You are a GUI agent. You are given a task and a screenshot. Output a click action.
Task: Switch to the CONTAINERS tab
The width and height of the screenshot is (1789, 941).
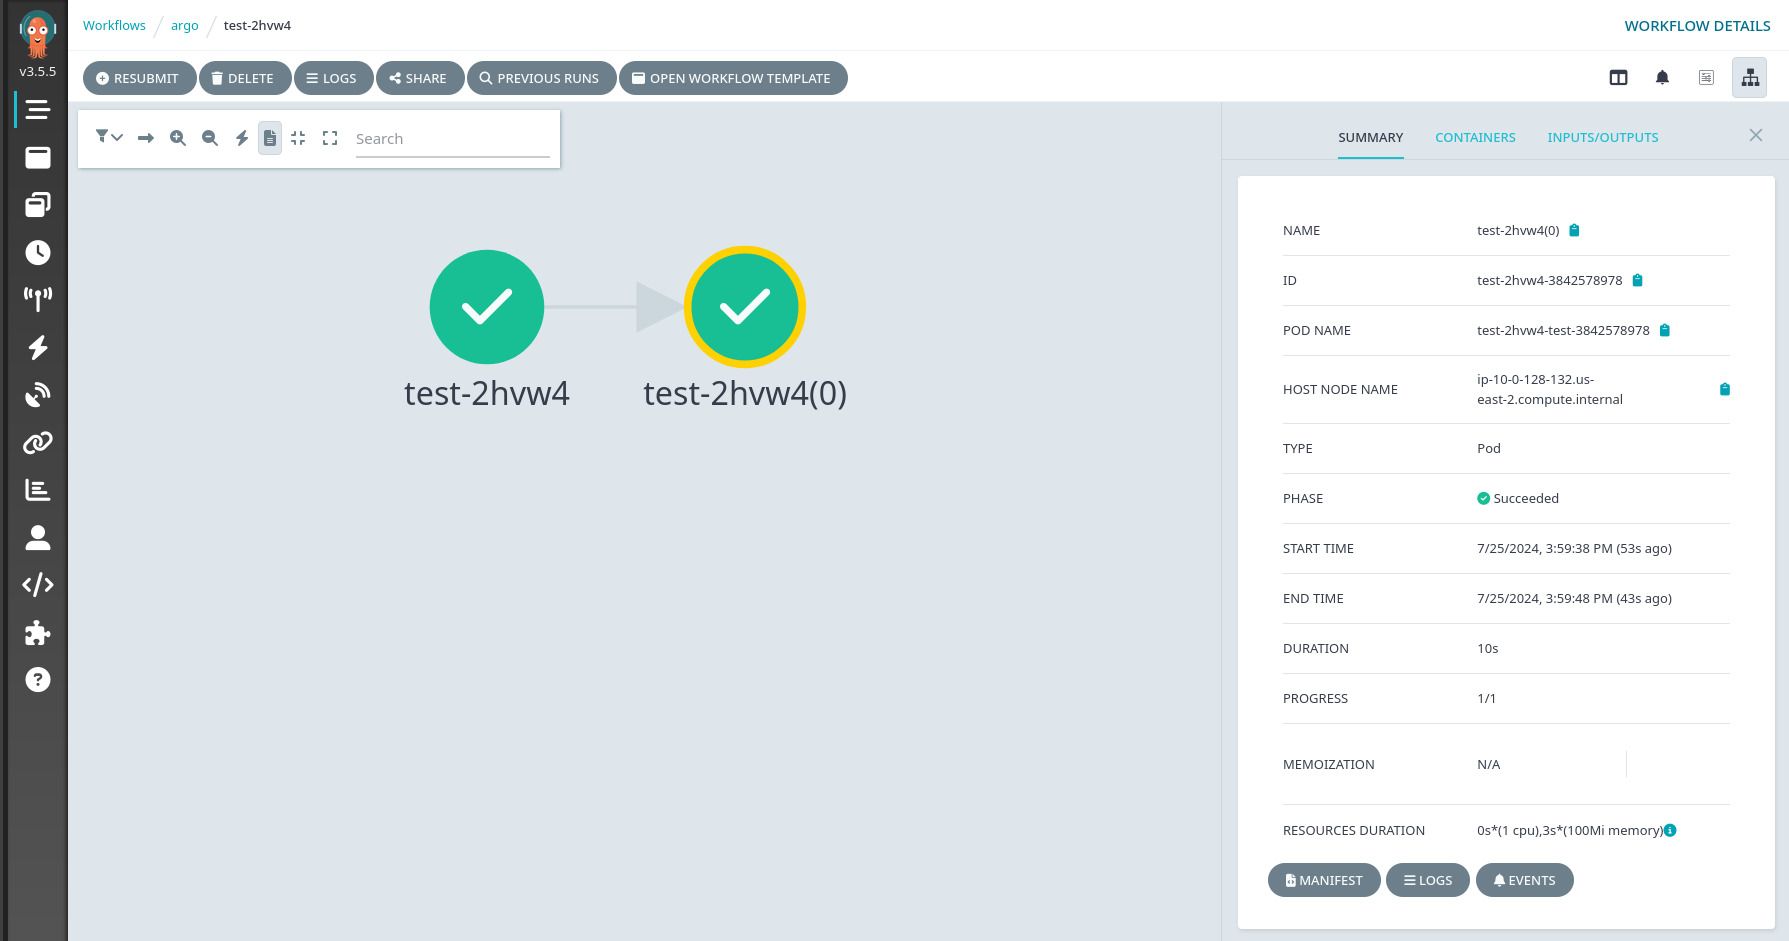point(1475,137)
